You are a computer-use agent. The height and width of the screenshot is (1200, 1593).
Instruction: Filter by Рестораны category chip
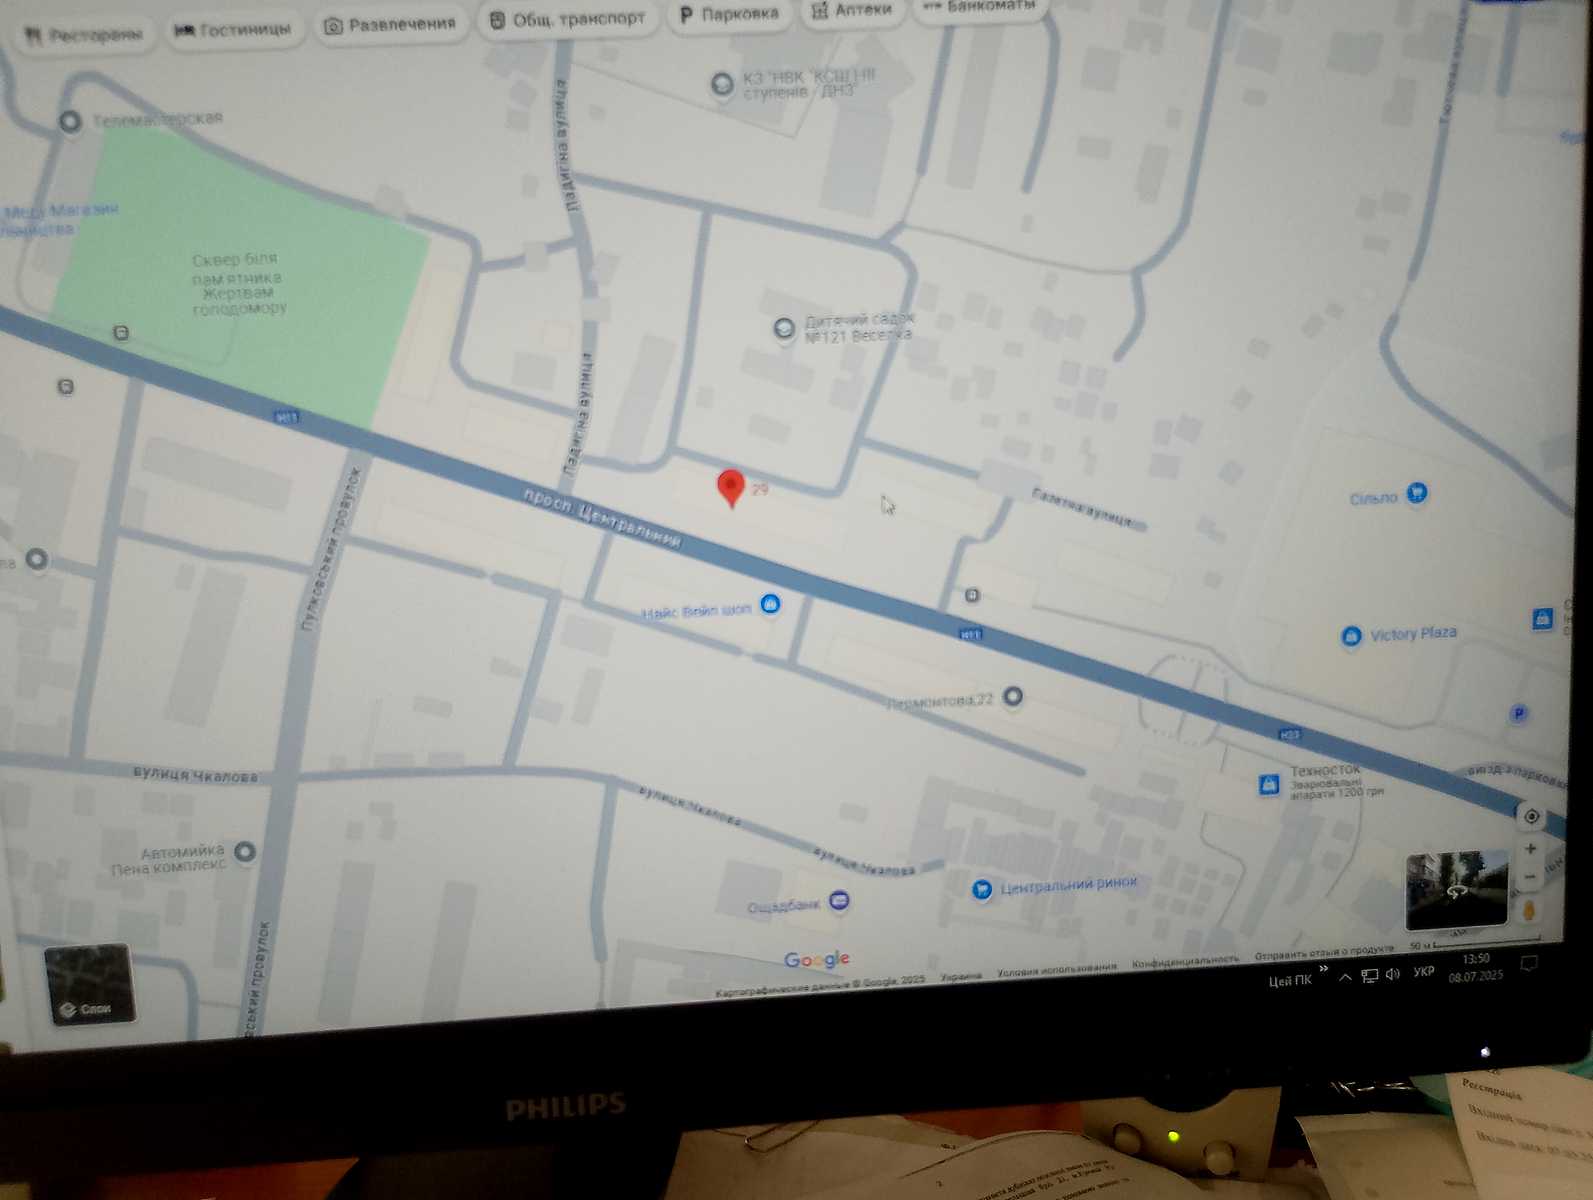[x=84, y=36]
